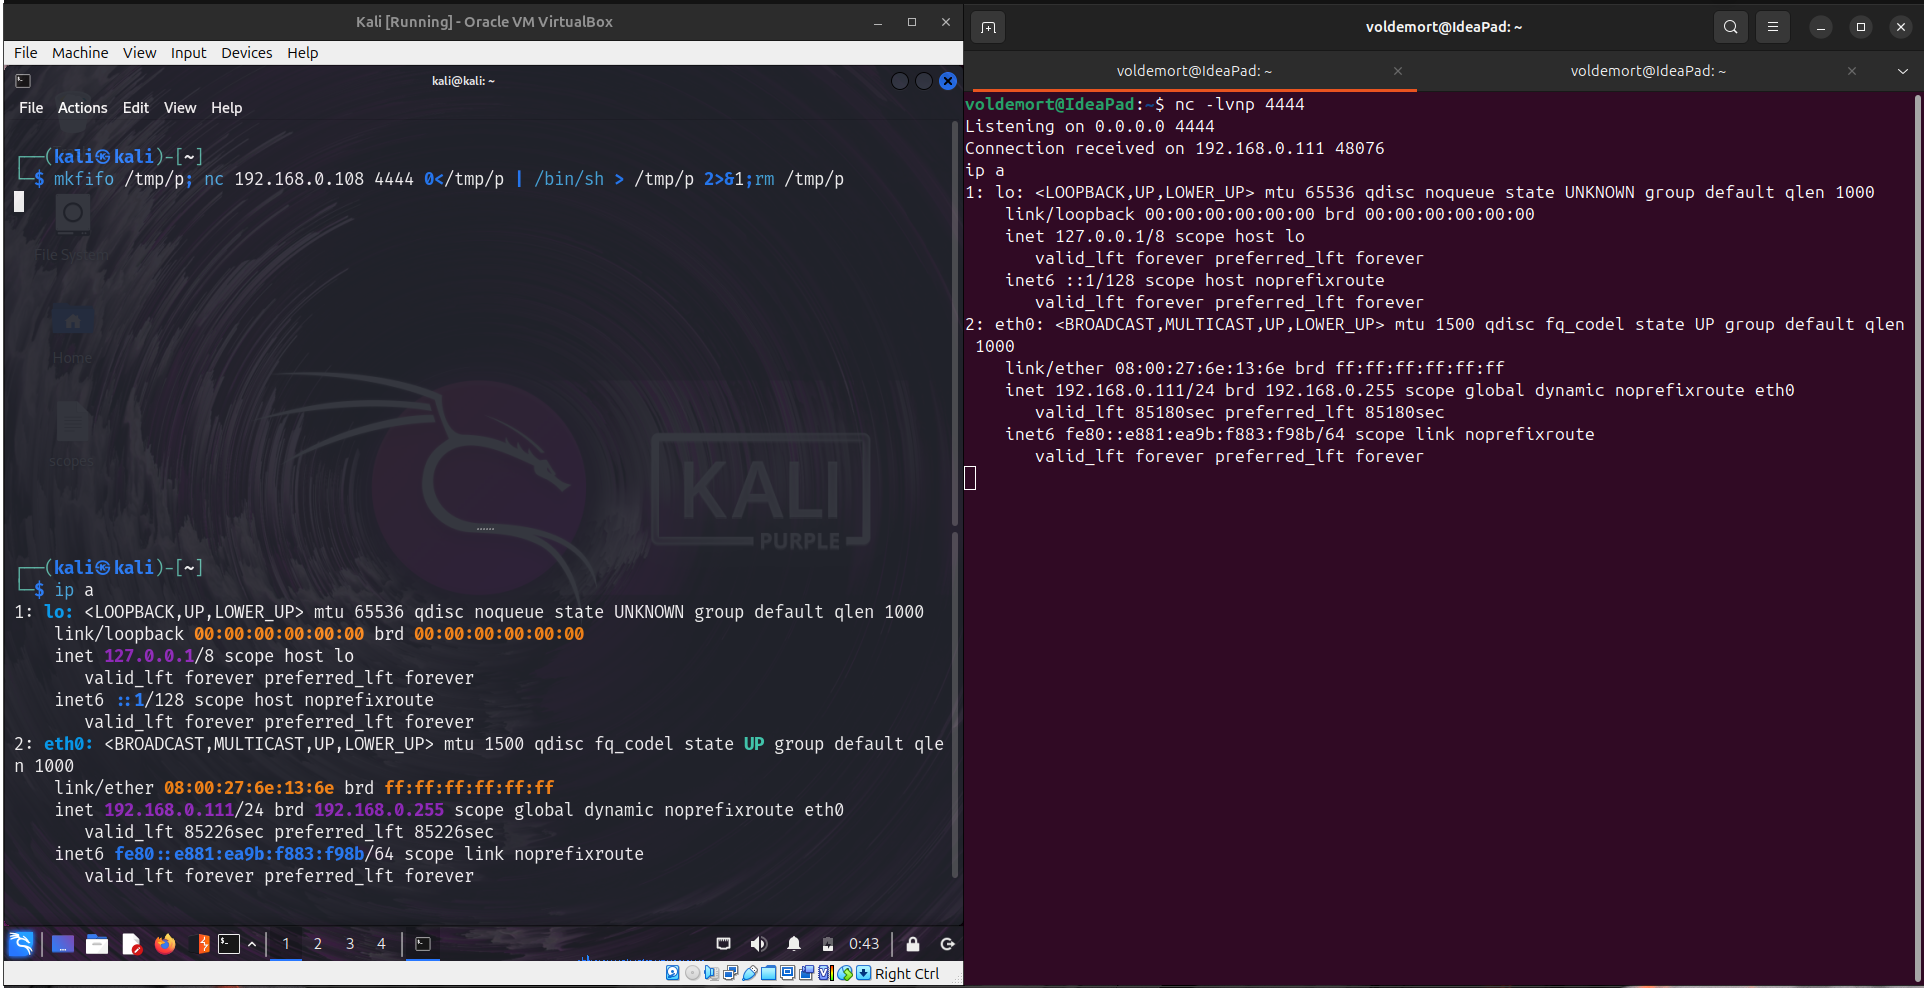Click the VirtualBox network adapter status icon
Image resolution: width=1924 pixels, height=988 pixels.
(730, 973)
